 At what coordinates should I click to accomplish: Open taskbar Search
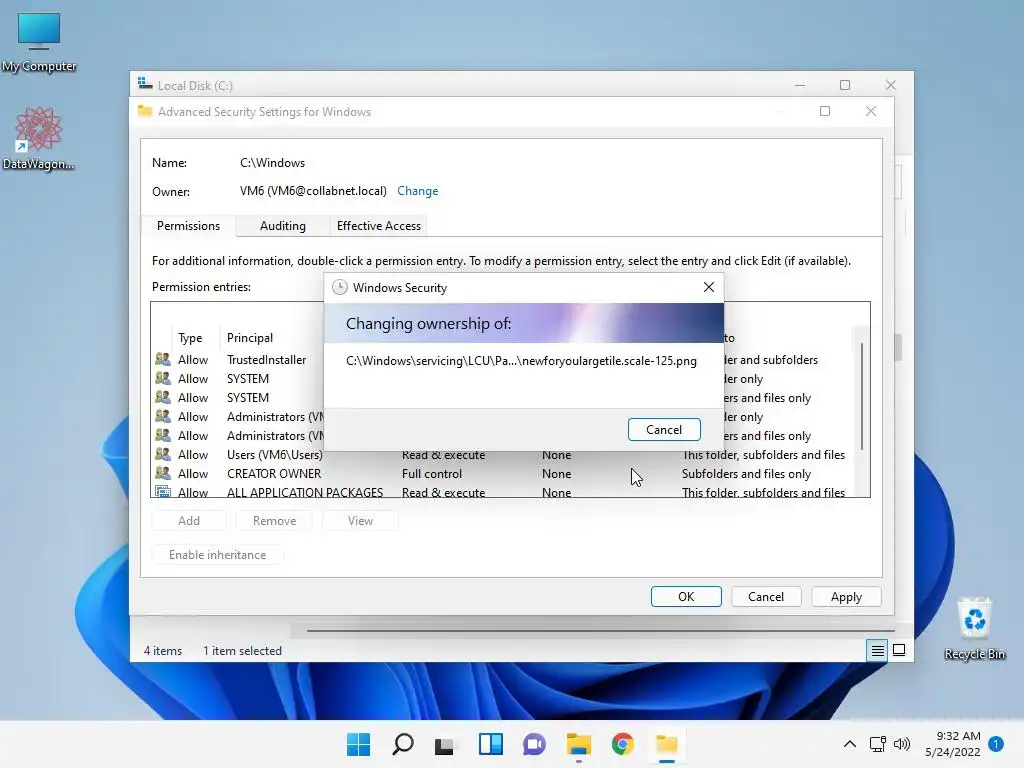402,744
